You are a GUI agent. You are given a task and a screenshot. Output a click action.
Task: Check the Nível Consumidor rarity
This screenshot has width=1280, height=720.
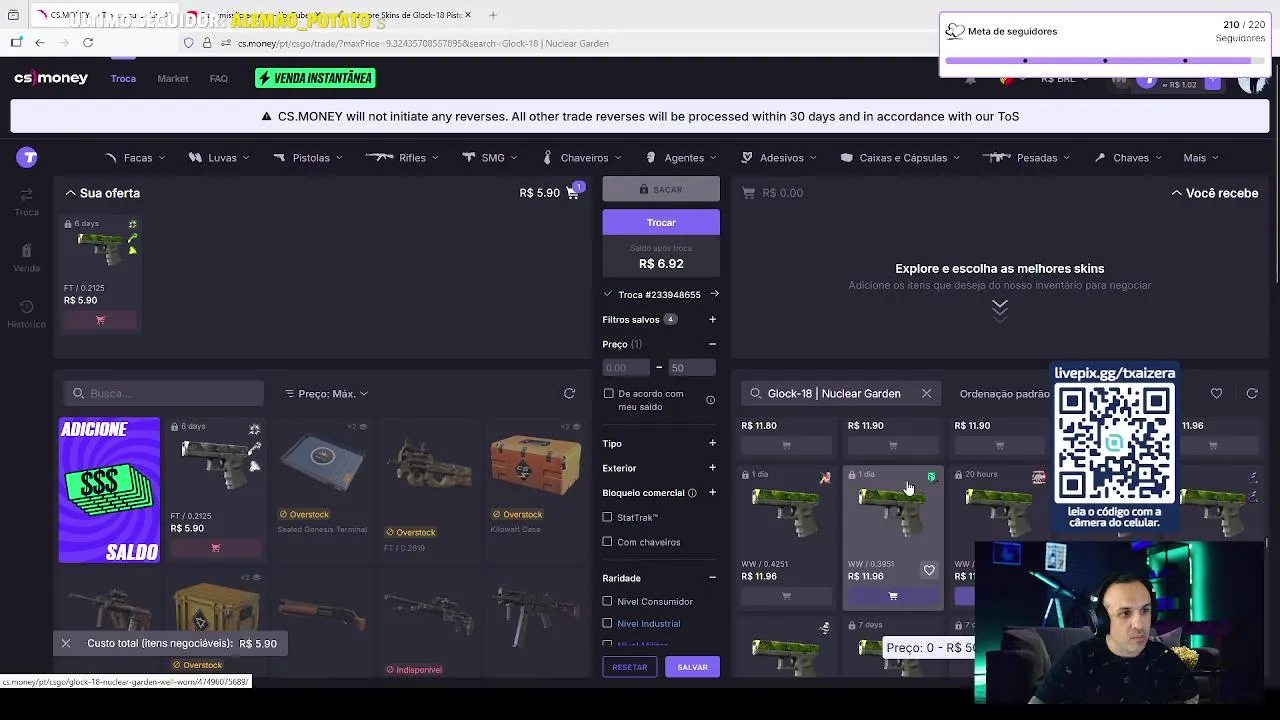tap(607, 602)
